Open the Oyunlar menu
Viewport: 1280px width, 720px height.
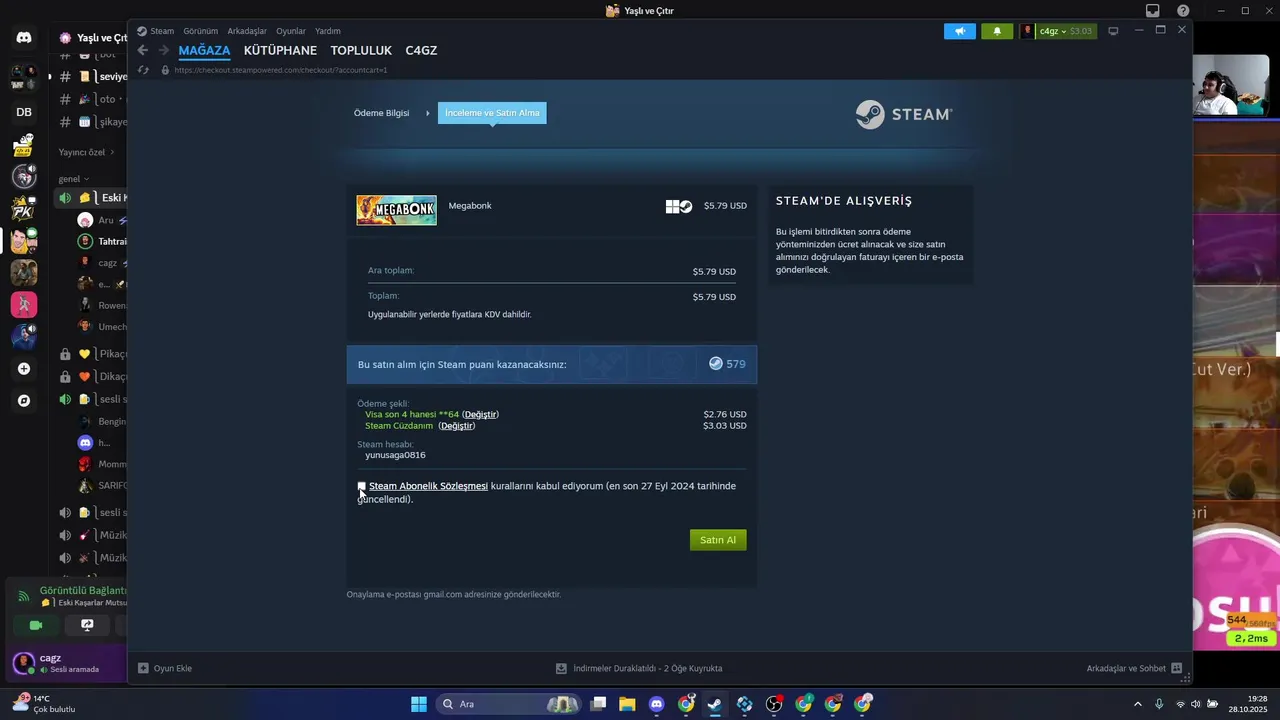pos(291,31)
